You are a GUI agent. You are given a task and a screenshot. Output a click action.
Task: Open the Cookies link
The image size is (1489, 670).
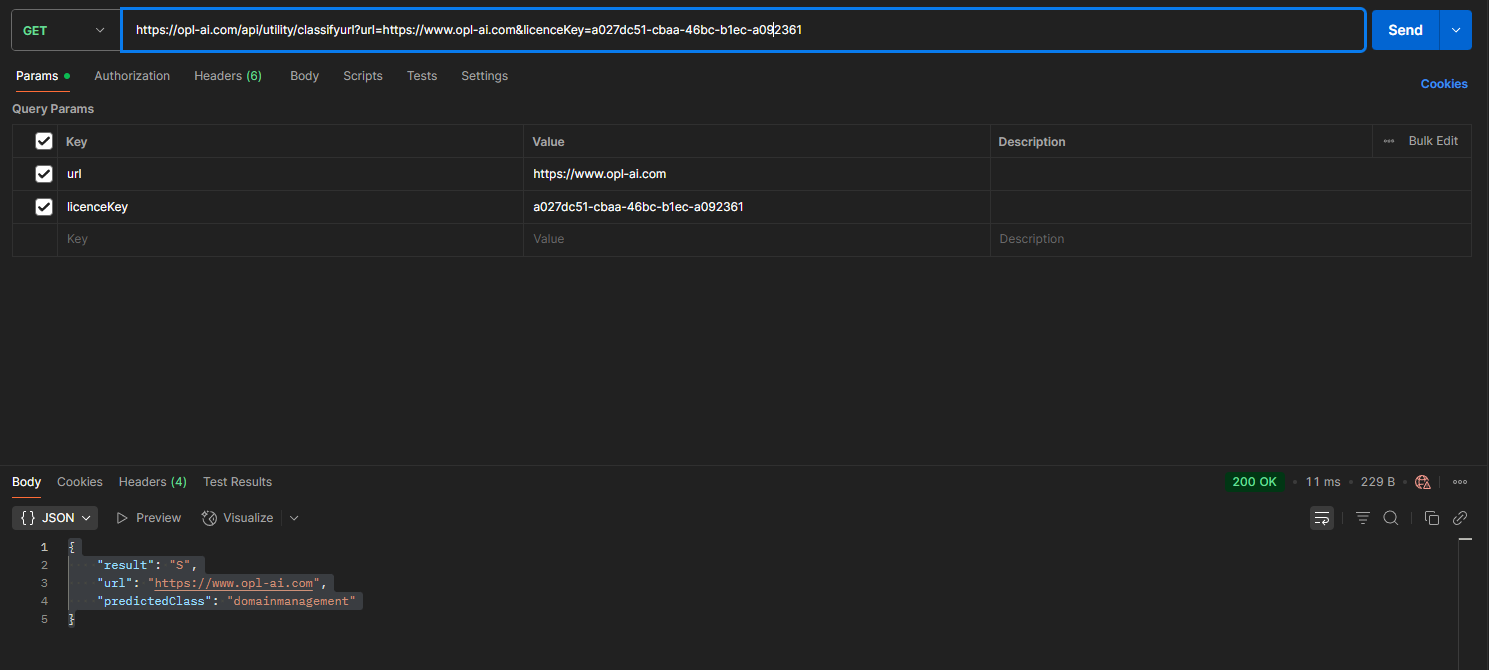tap(1444, 84)
